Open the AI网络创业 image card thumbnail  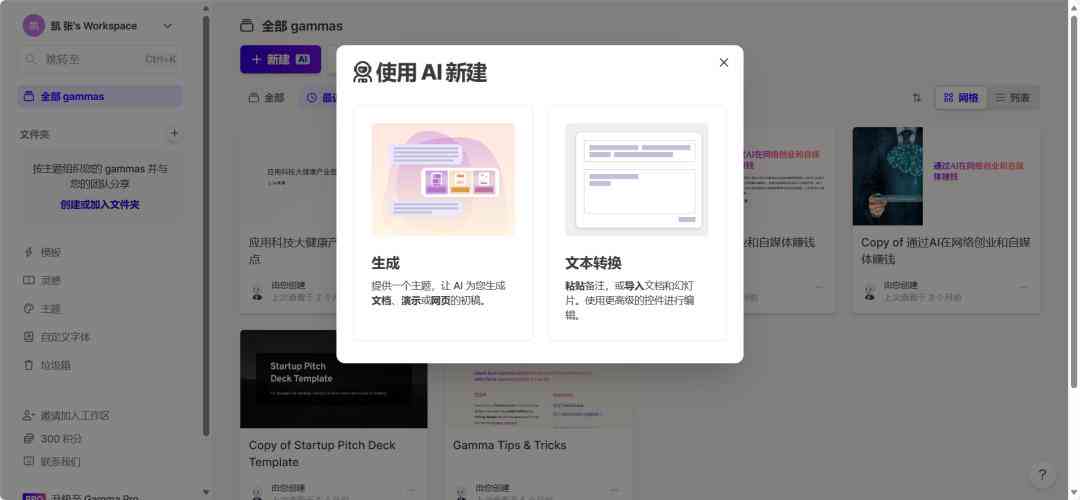tap(946, 176)
